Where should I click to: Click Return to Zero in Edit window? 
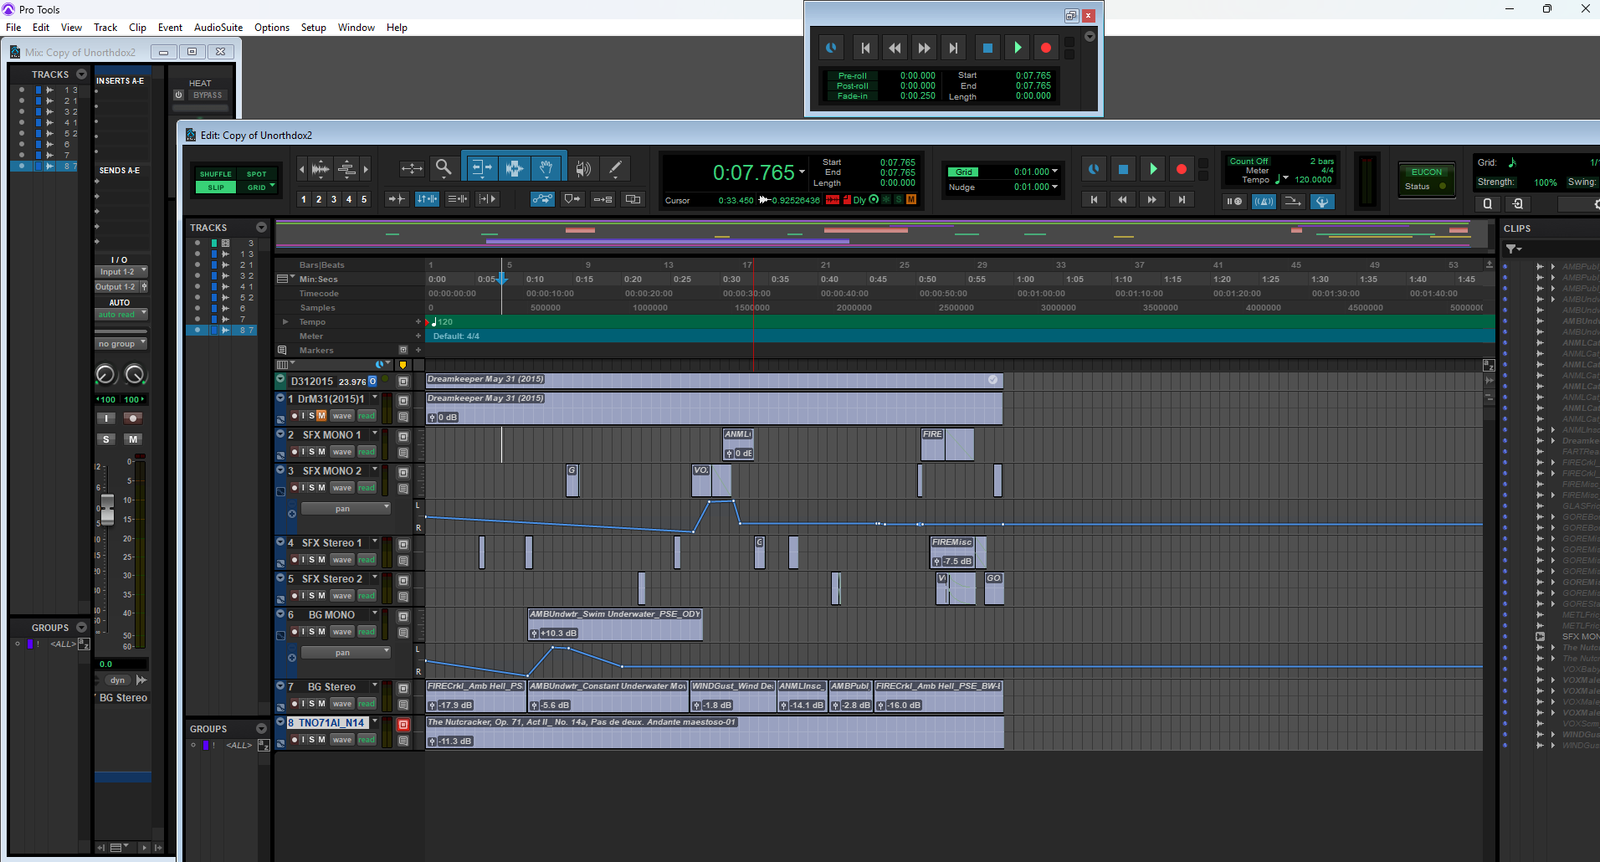click(x=1094, y=200)
